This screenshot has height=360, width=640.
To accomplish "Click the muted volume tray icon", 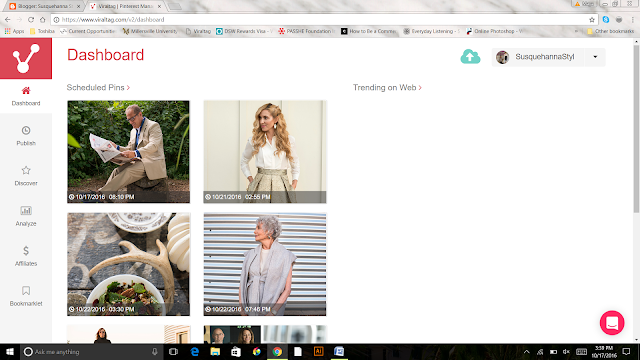I will [x=567, y=352].
